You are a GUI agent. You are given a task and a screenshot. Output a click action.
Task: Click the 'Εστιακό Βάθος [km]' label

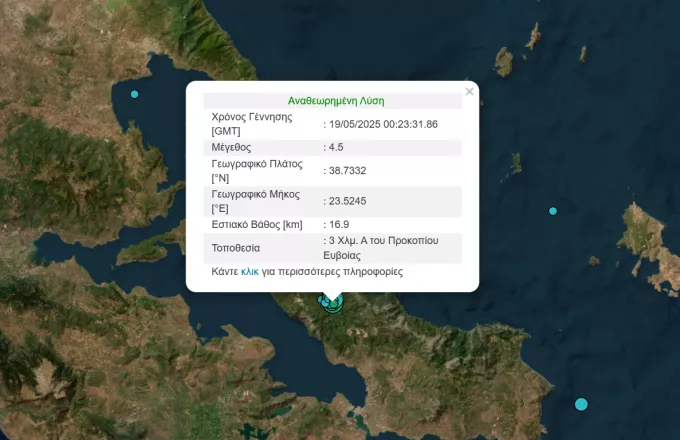257,225
